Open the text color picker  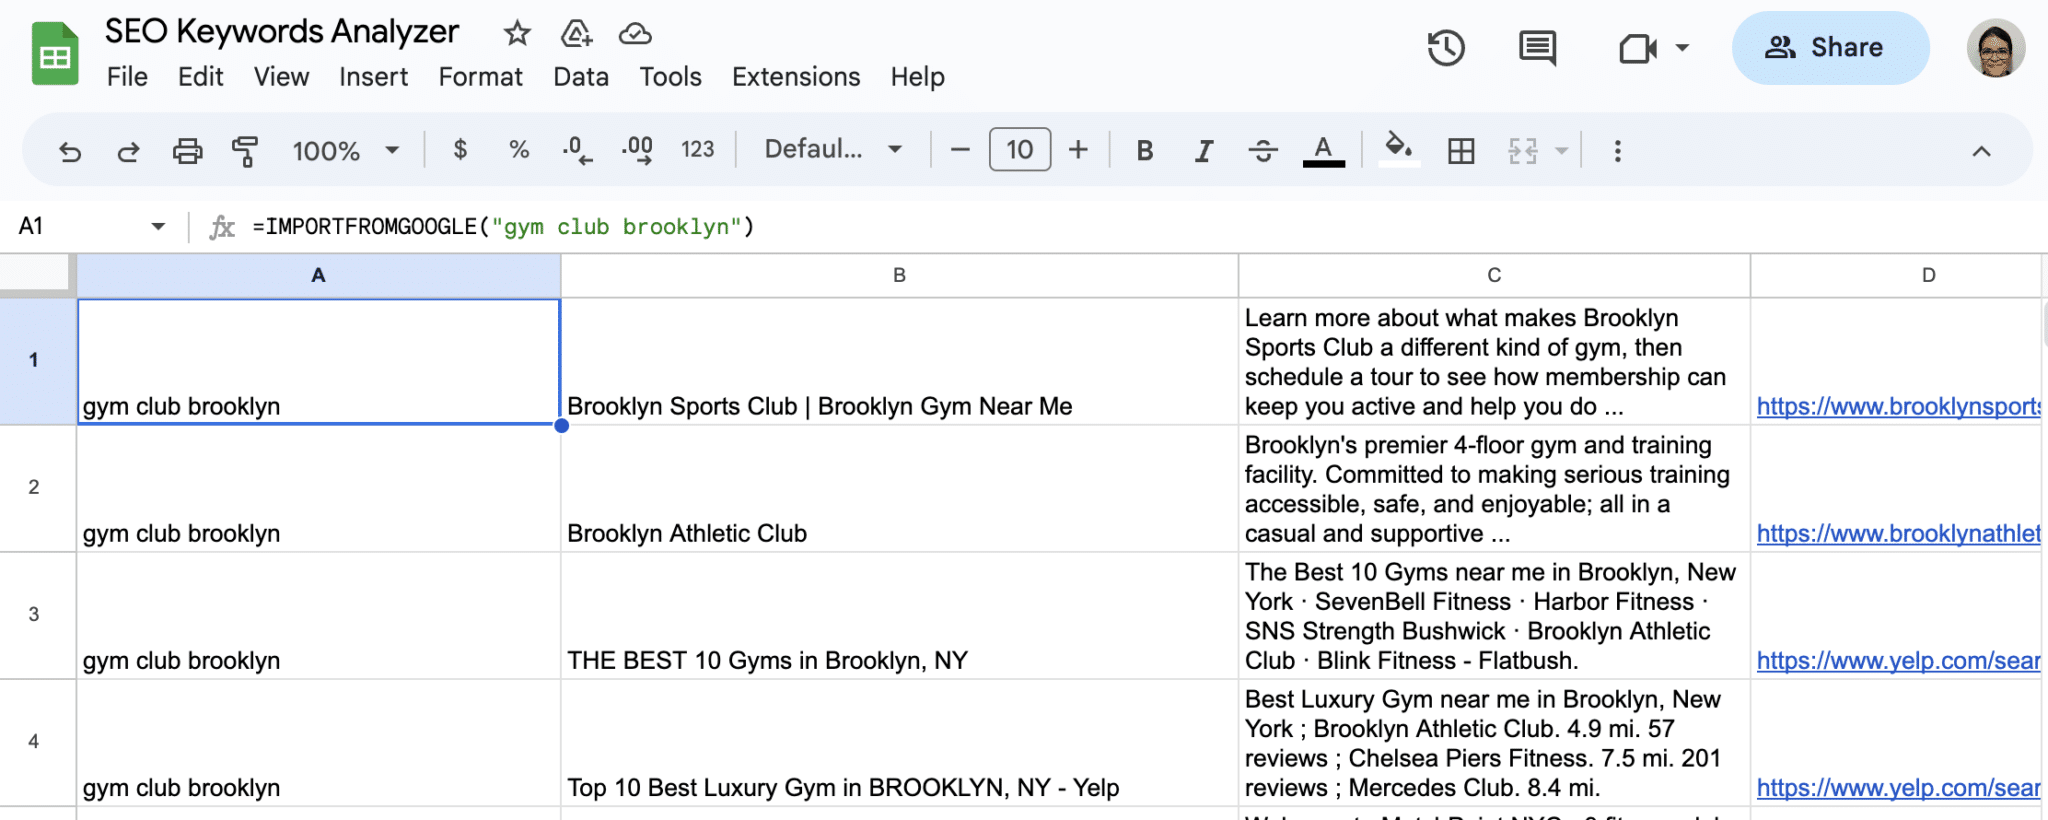(x=1323, y=150)
